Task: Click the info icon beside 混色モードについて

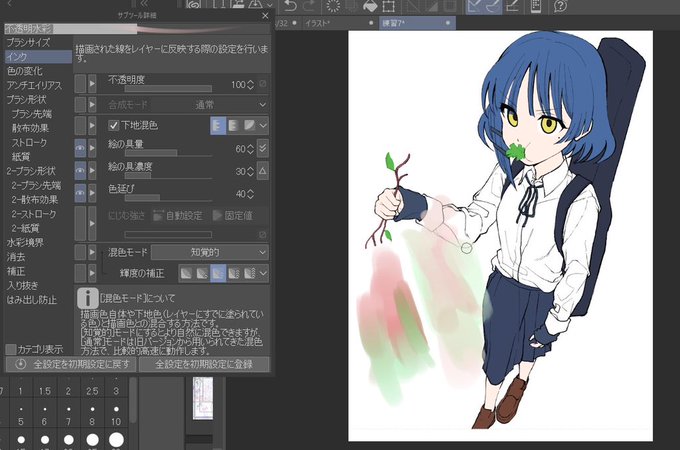Action: (x=88, y=298)
